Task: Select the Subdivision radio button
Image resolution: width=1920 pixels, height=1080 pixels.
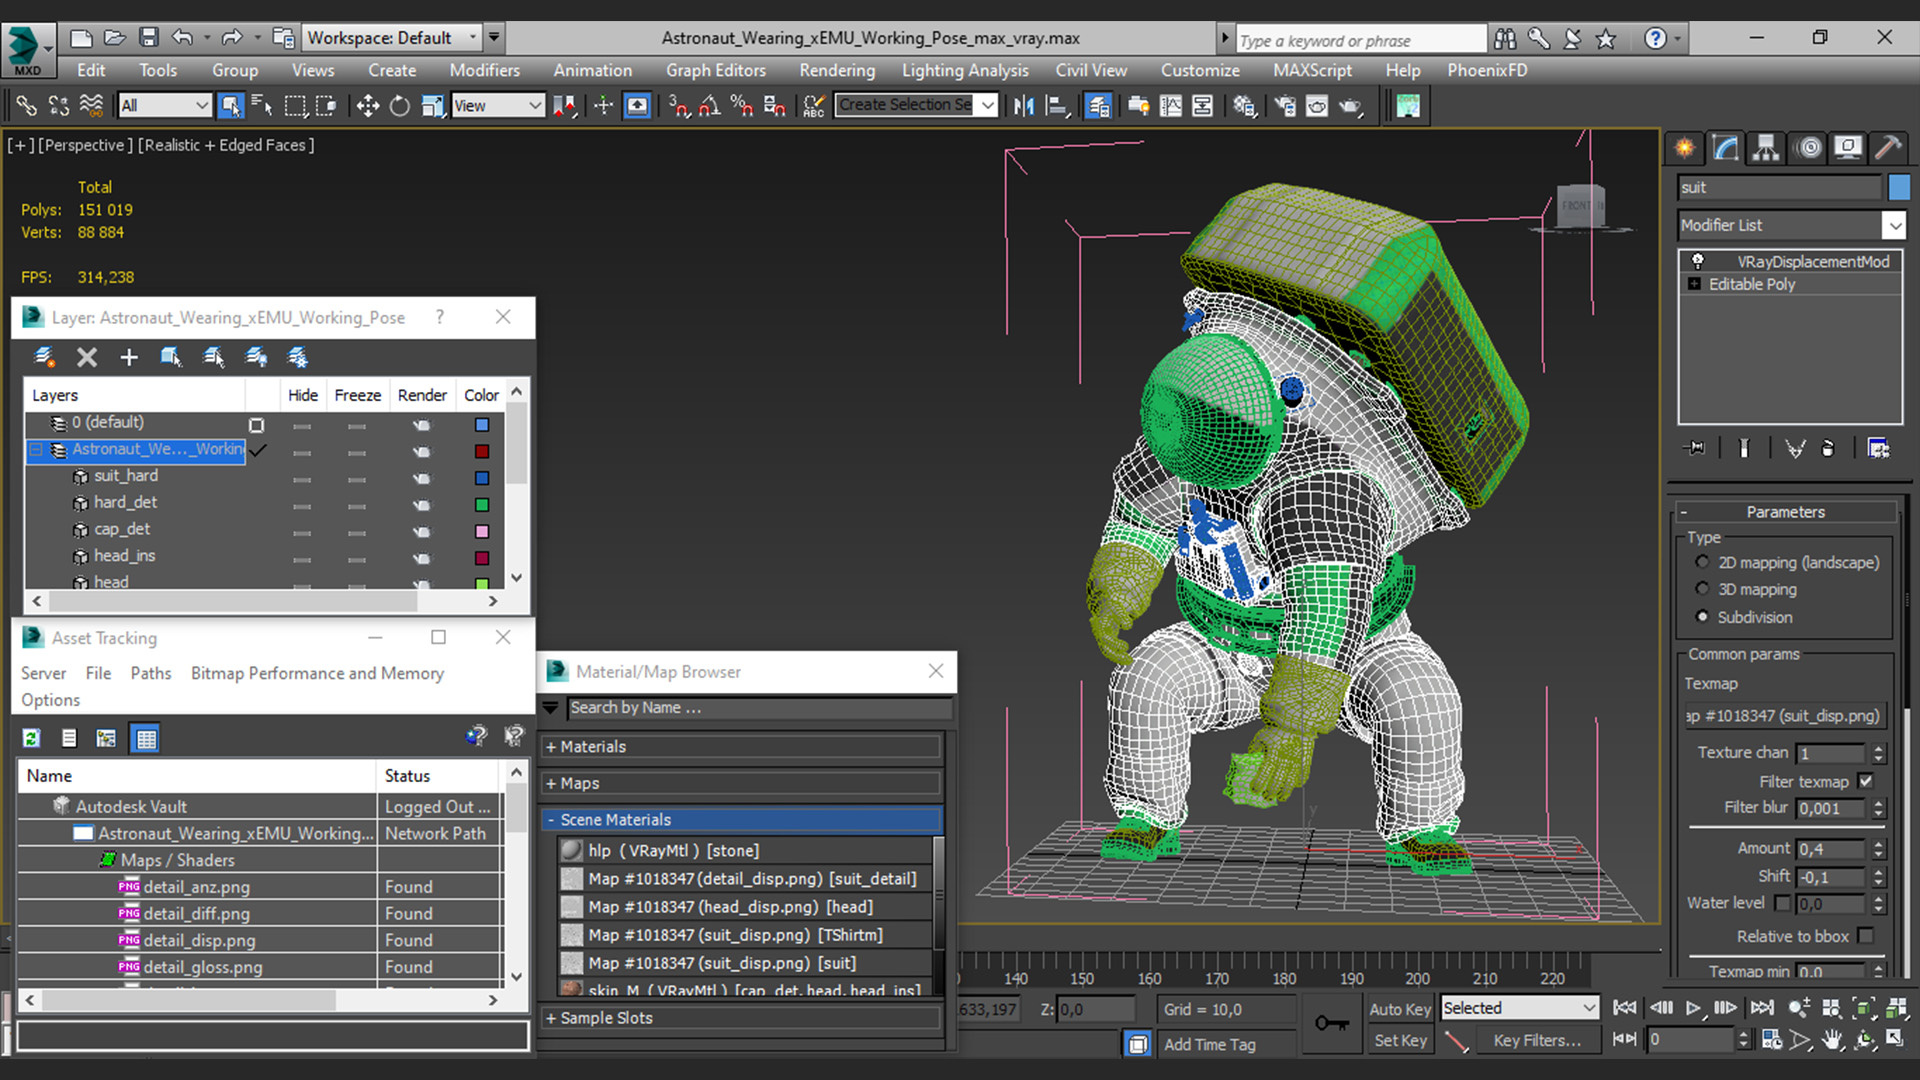Action: tap(1702, 617)
